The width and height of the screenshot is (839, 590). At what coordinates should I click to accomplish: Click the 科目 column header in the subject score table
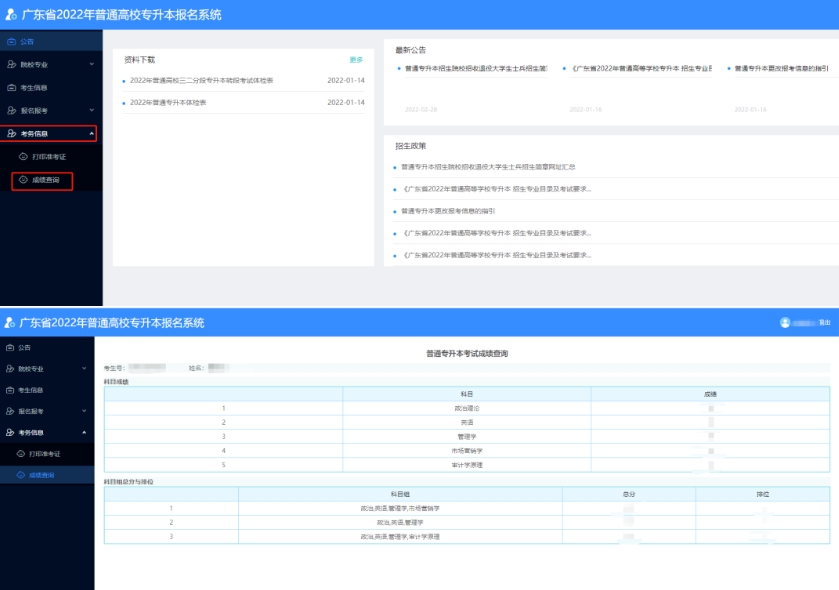point(467,394)
